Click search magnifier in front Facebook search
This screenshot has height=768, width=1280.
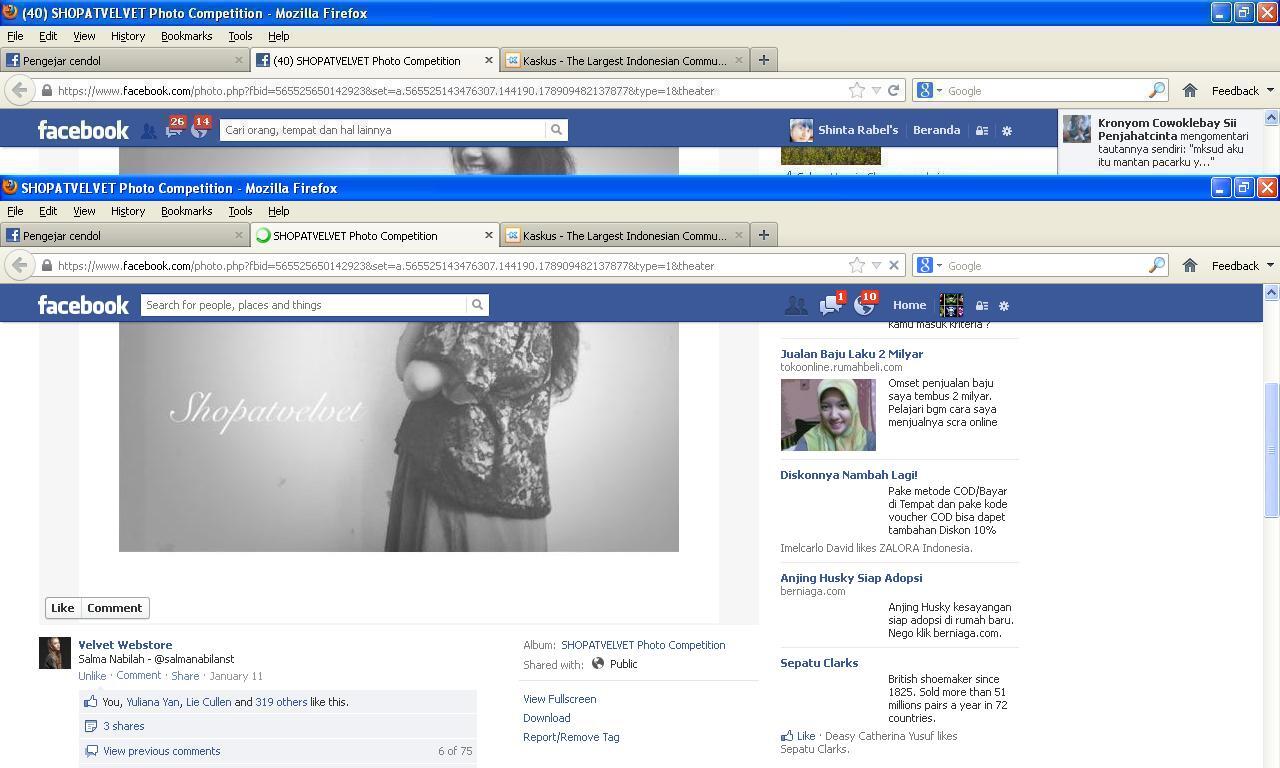(x=478, y=305)
